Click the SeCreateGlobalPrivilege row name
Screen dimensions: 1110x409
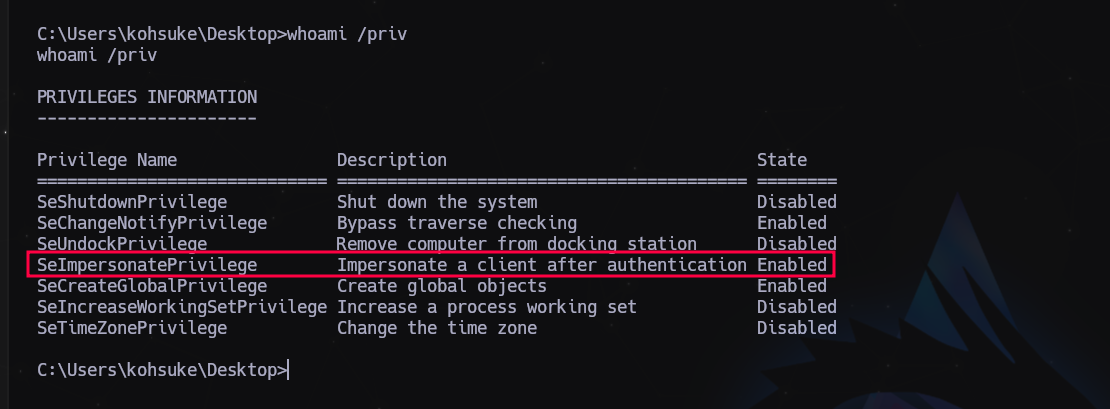click(147, 286)
